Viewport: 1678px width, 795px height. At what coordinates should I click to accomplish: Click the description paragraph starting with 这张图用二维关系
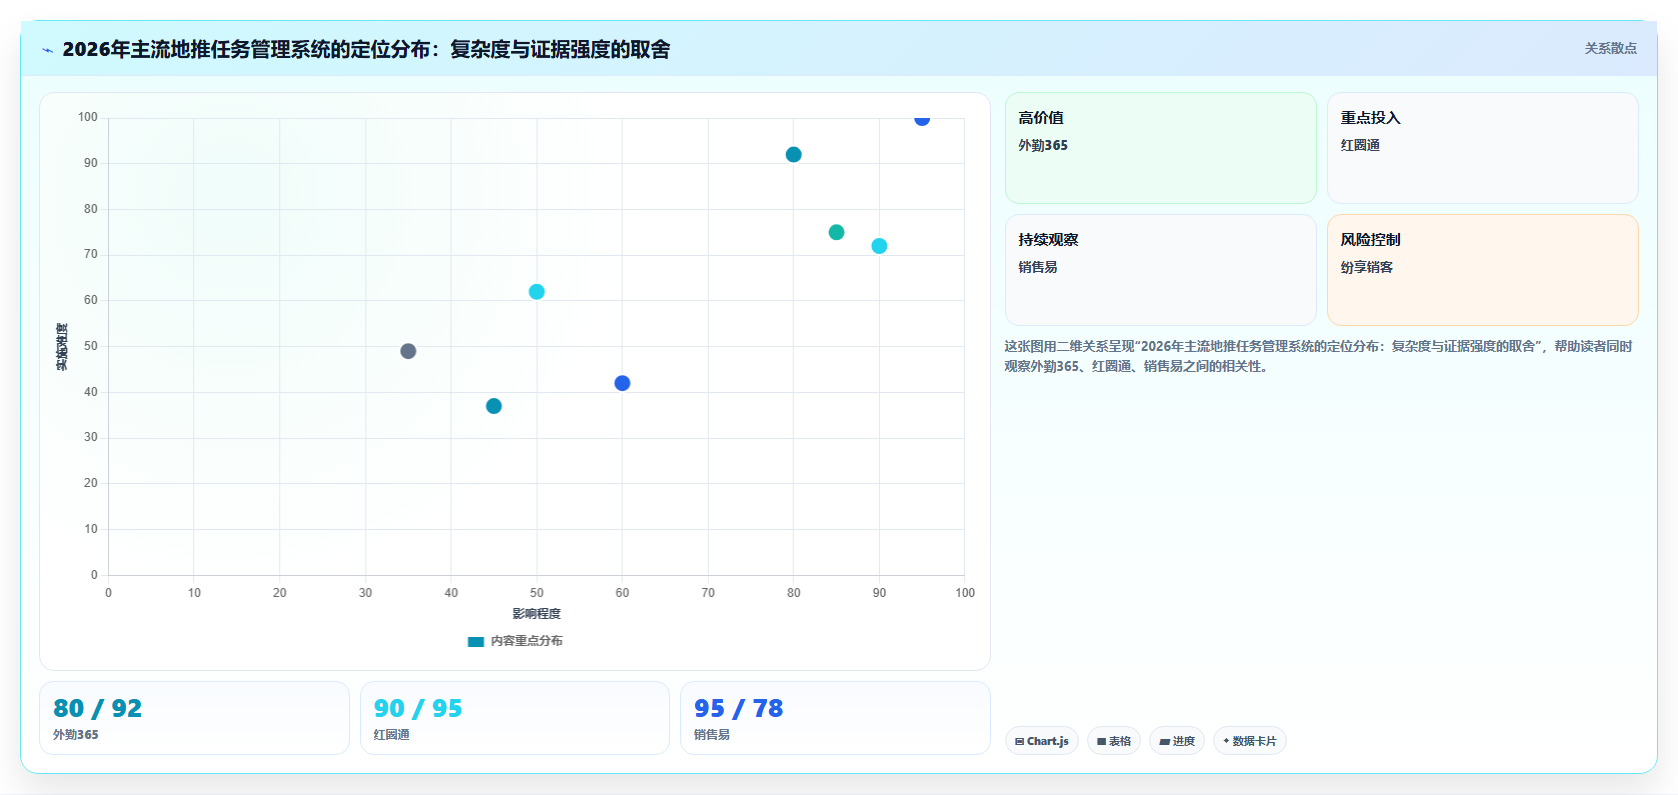(1318, 356)
